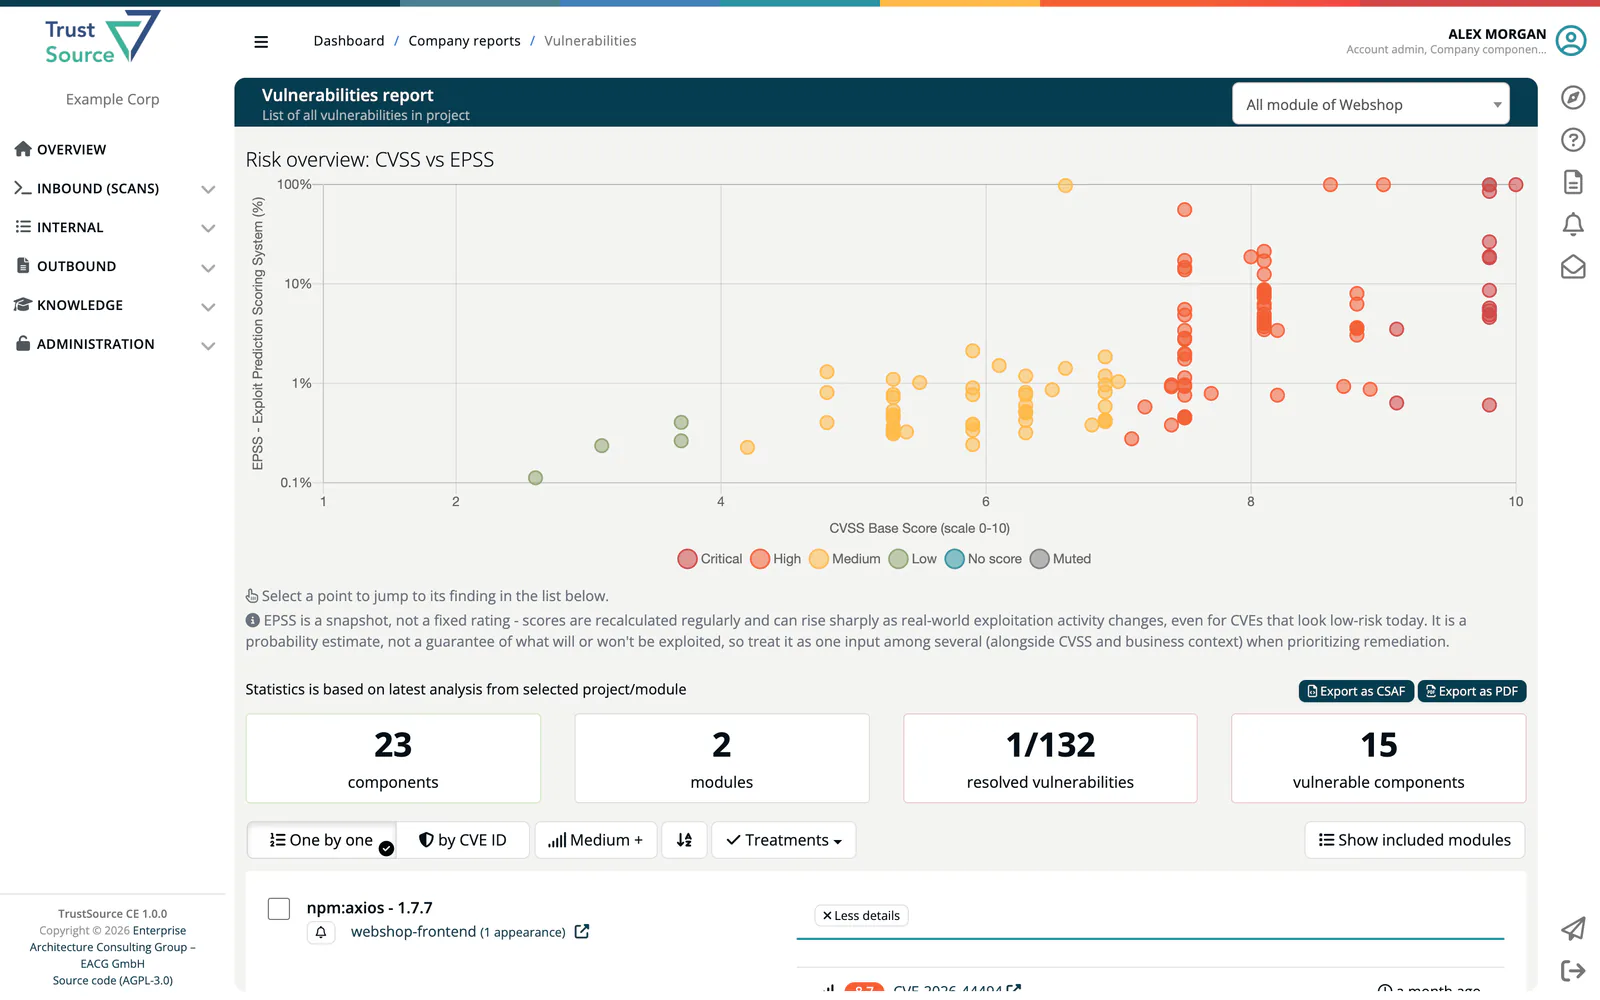
Task: Open the hamburger menu icon
Action: 261,42
